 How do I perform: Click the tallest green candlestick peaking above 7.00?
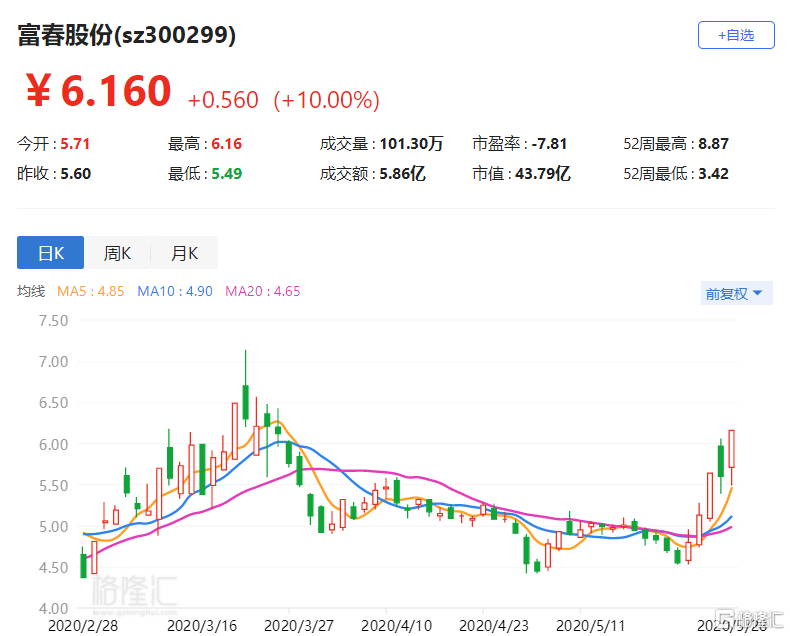click(245, 402)
